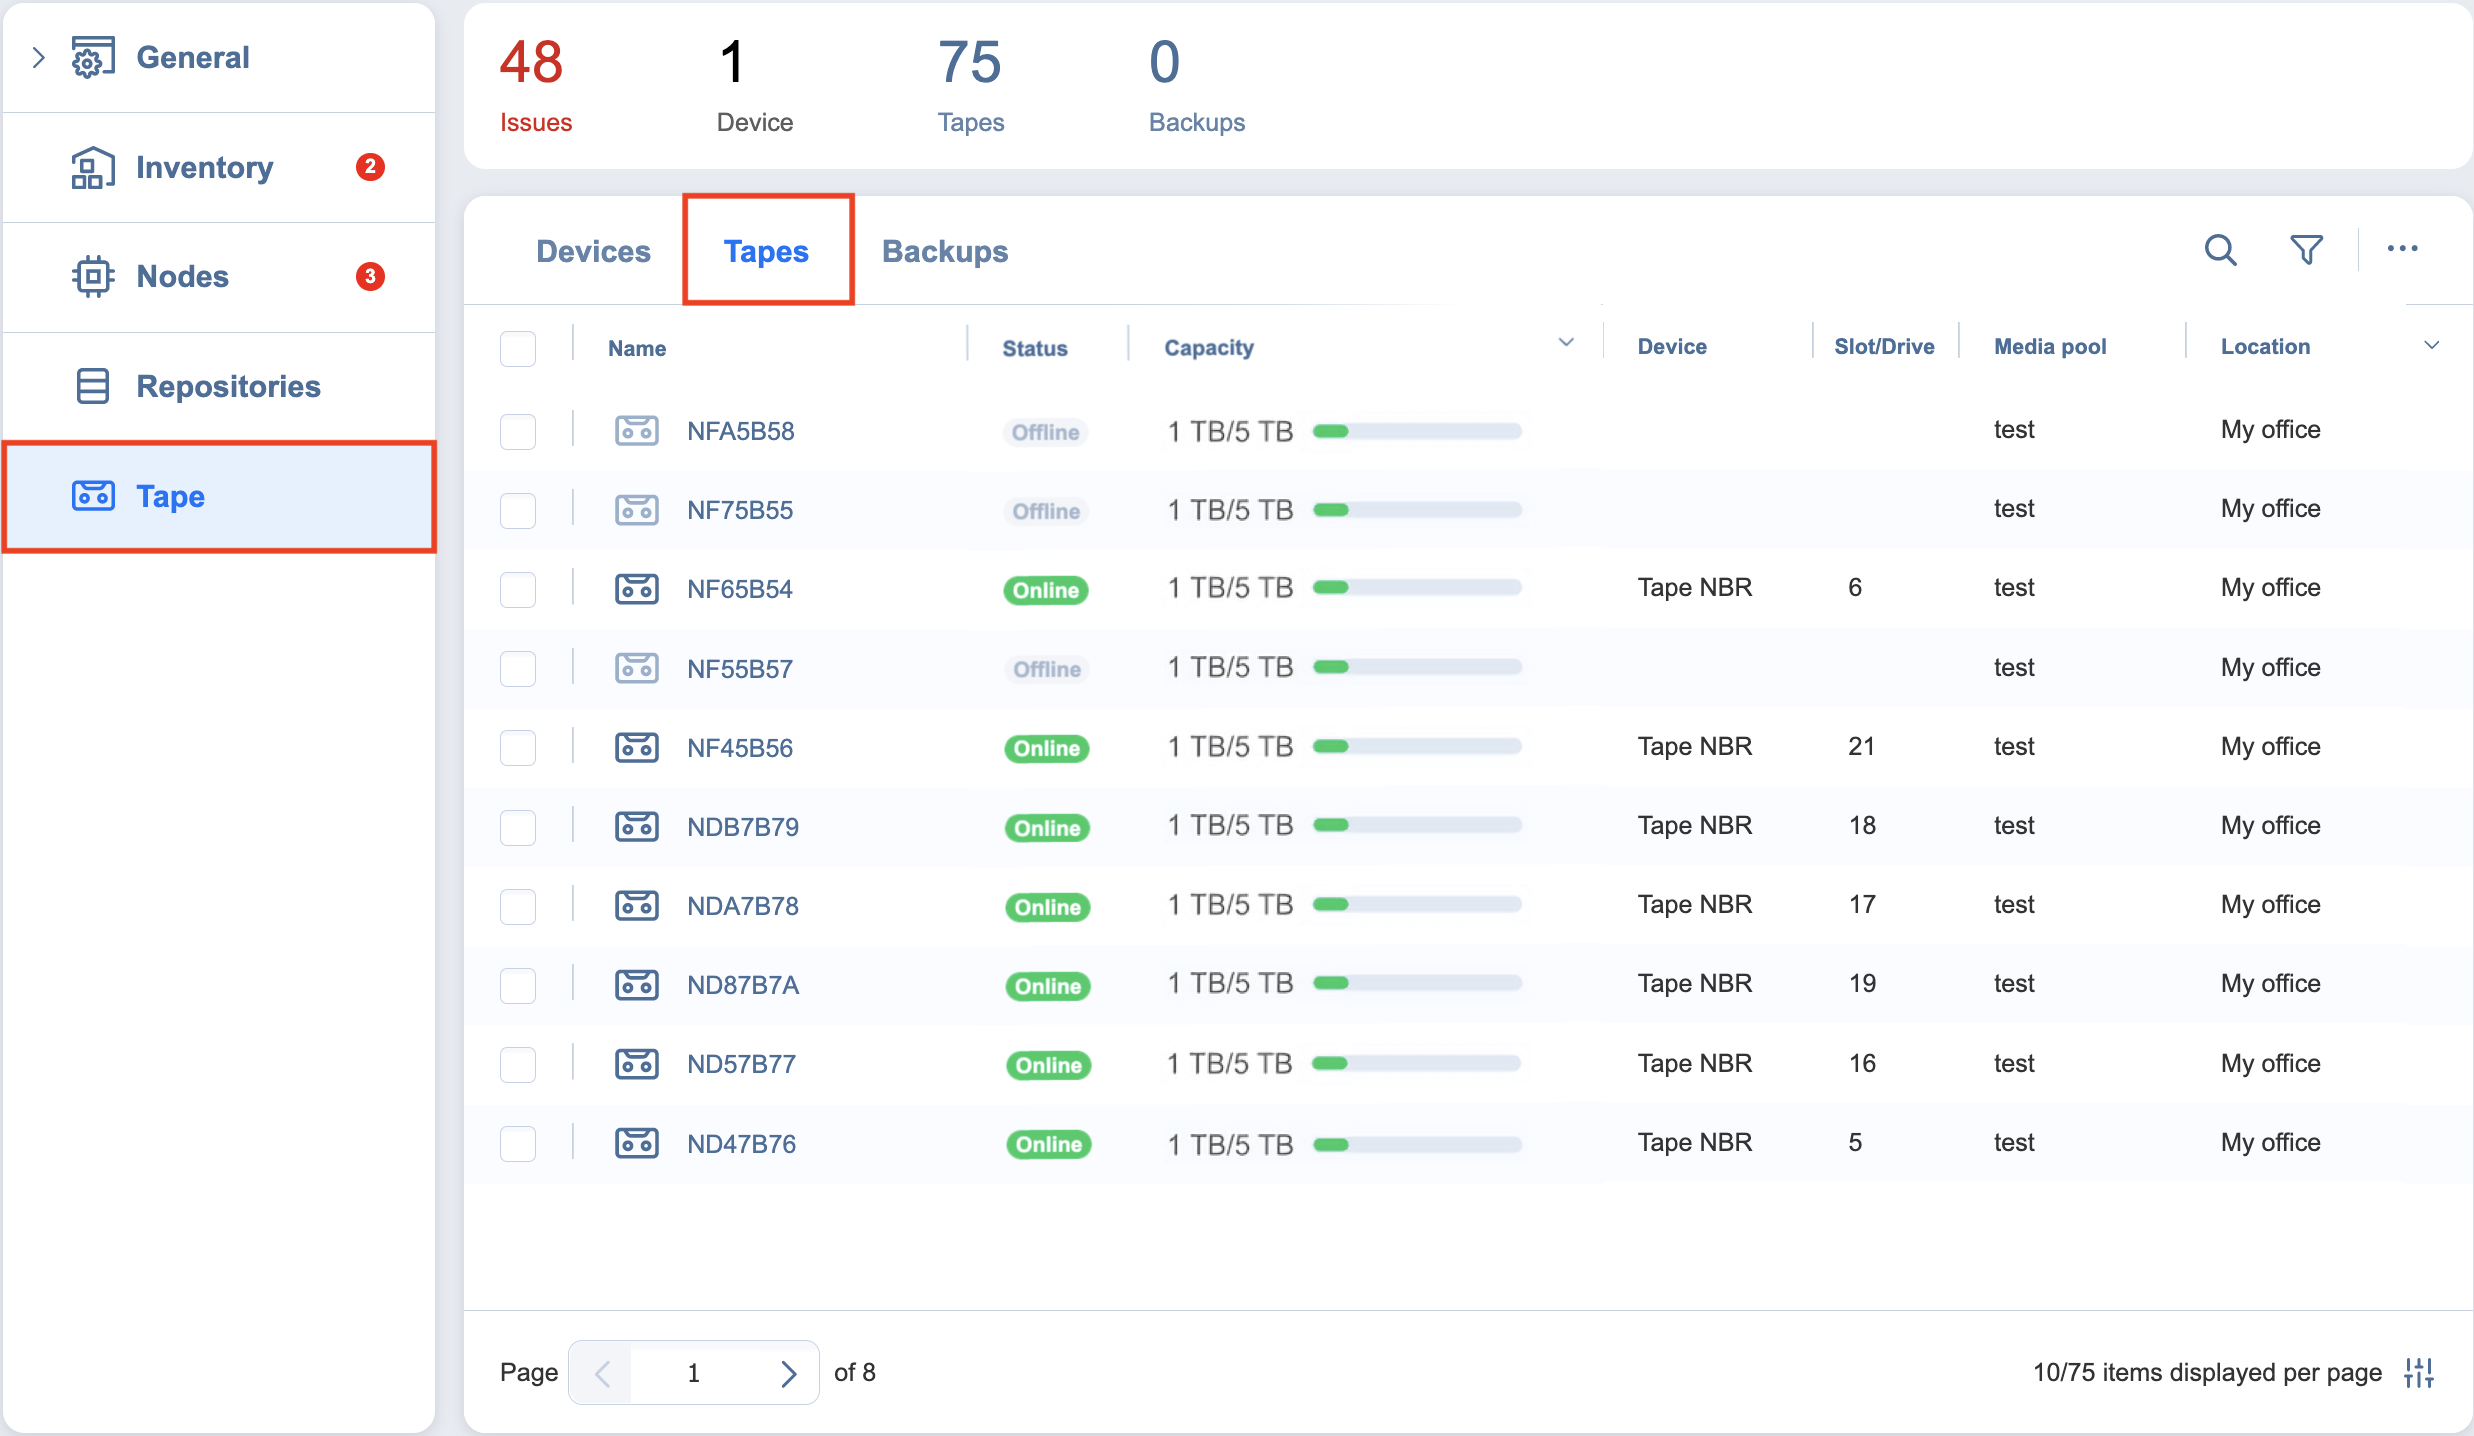Click the Repositories database icon
The image size is (2474, 1436).
click(x=92, y=386)
